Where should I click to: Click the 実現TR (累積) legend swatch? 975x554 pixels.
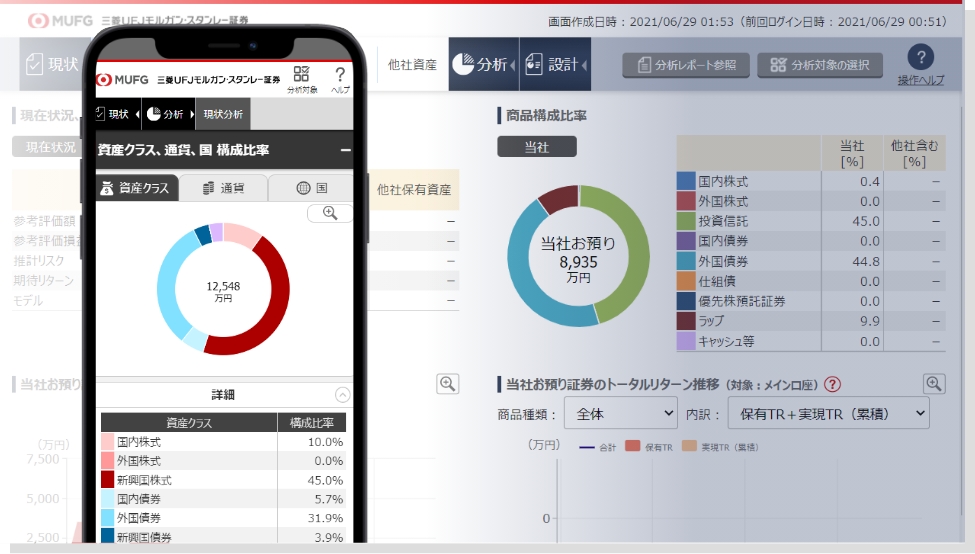pos(689,446)
